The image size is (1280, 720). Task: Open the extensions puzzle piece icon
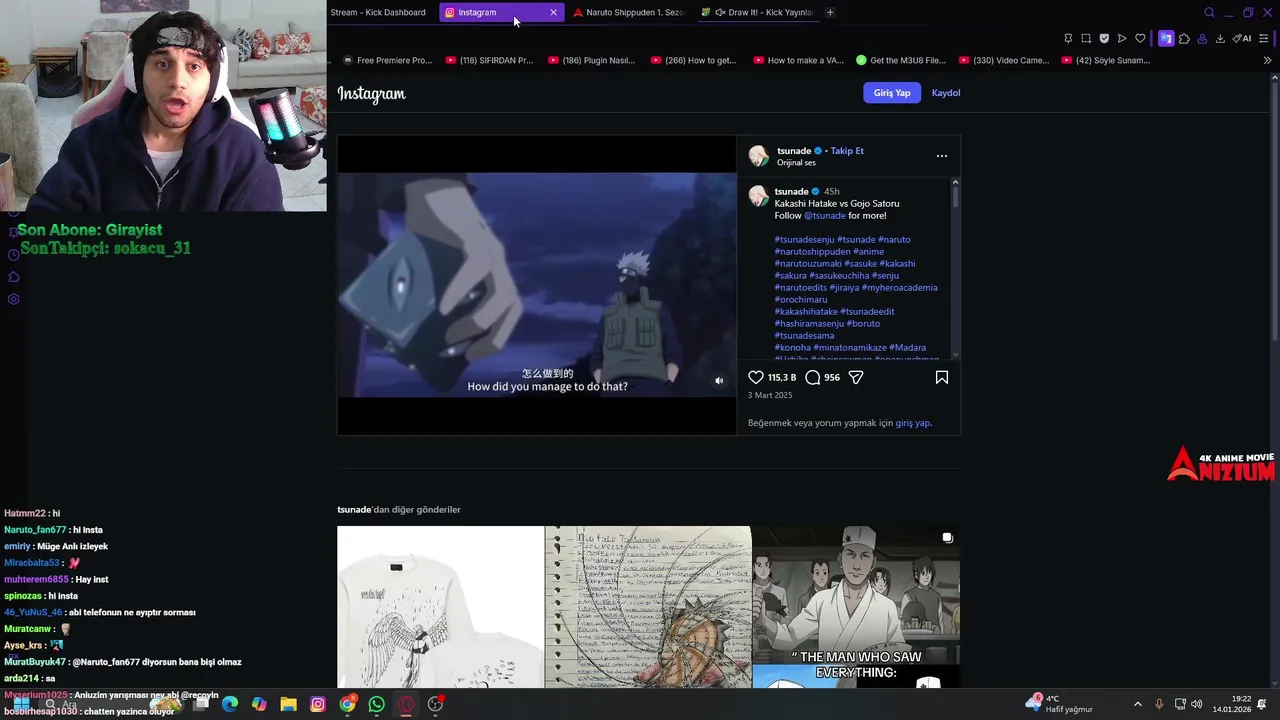(x=1184, y=39)
